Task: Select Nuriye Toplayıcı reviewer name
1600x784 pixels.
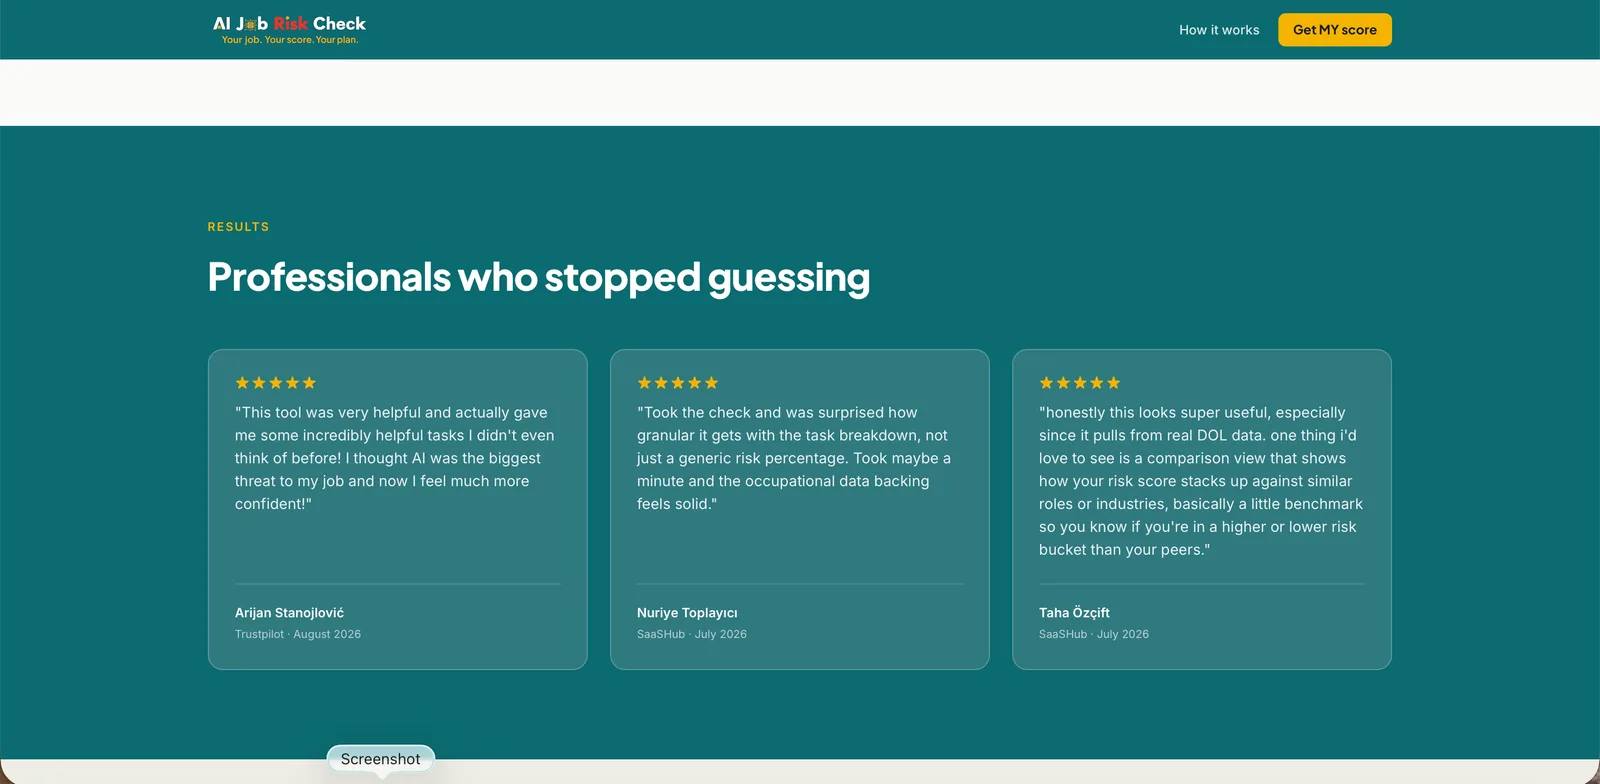Action: pos(687,613)
